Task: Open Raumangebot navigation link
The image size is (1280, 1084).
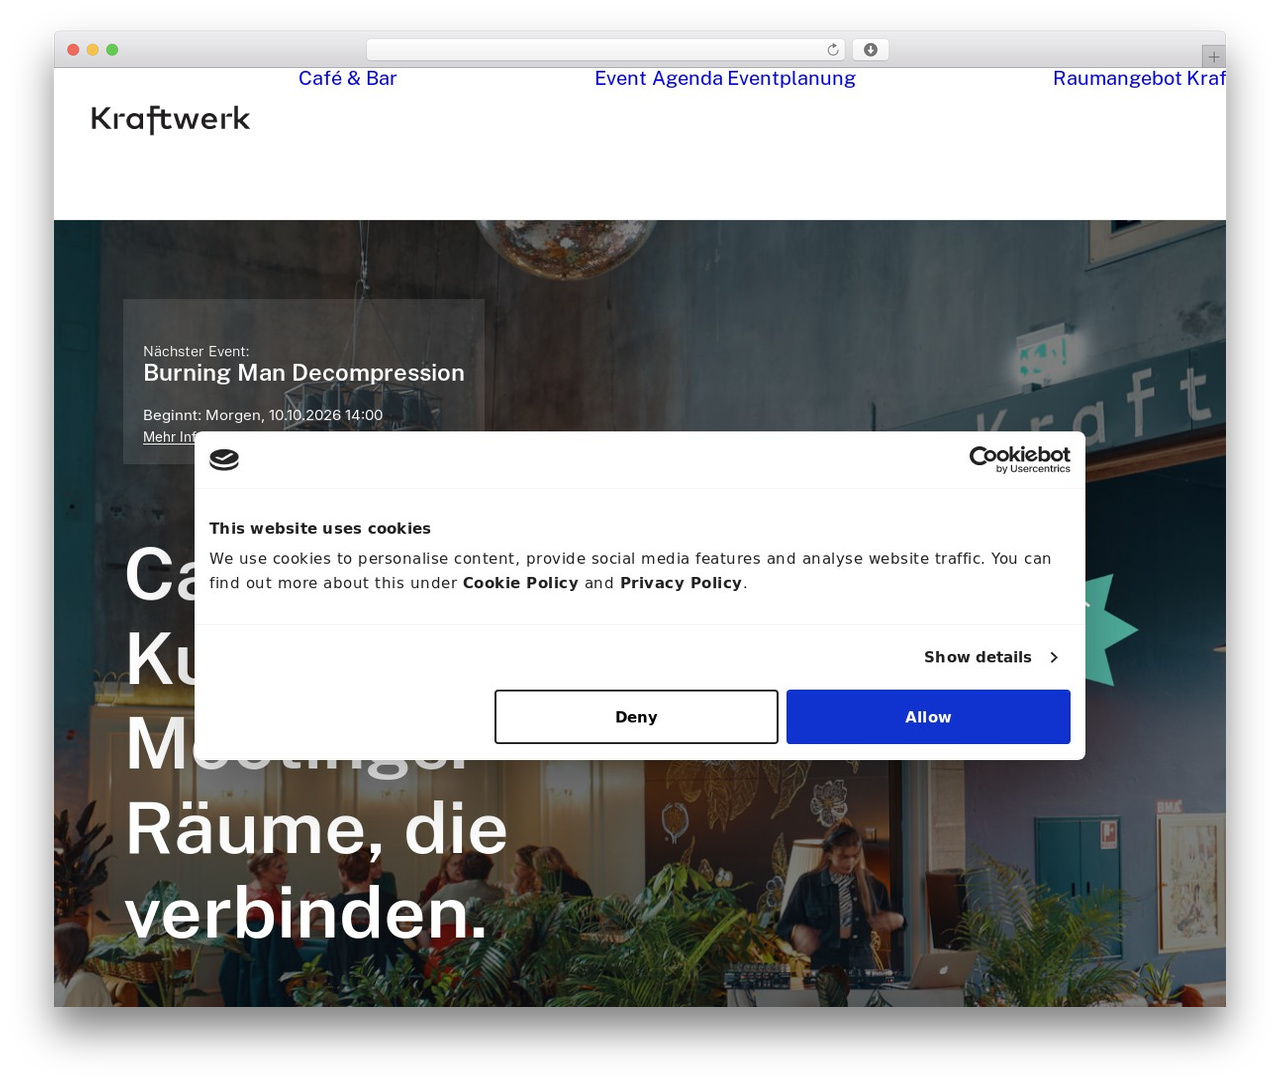Action: (1118, 78)
